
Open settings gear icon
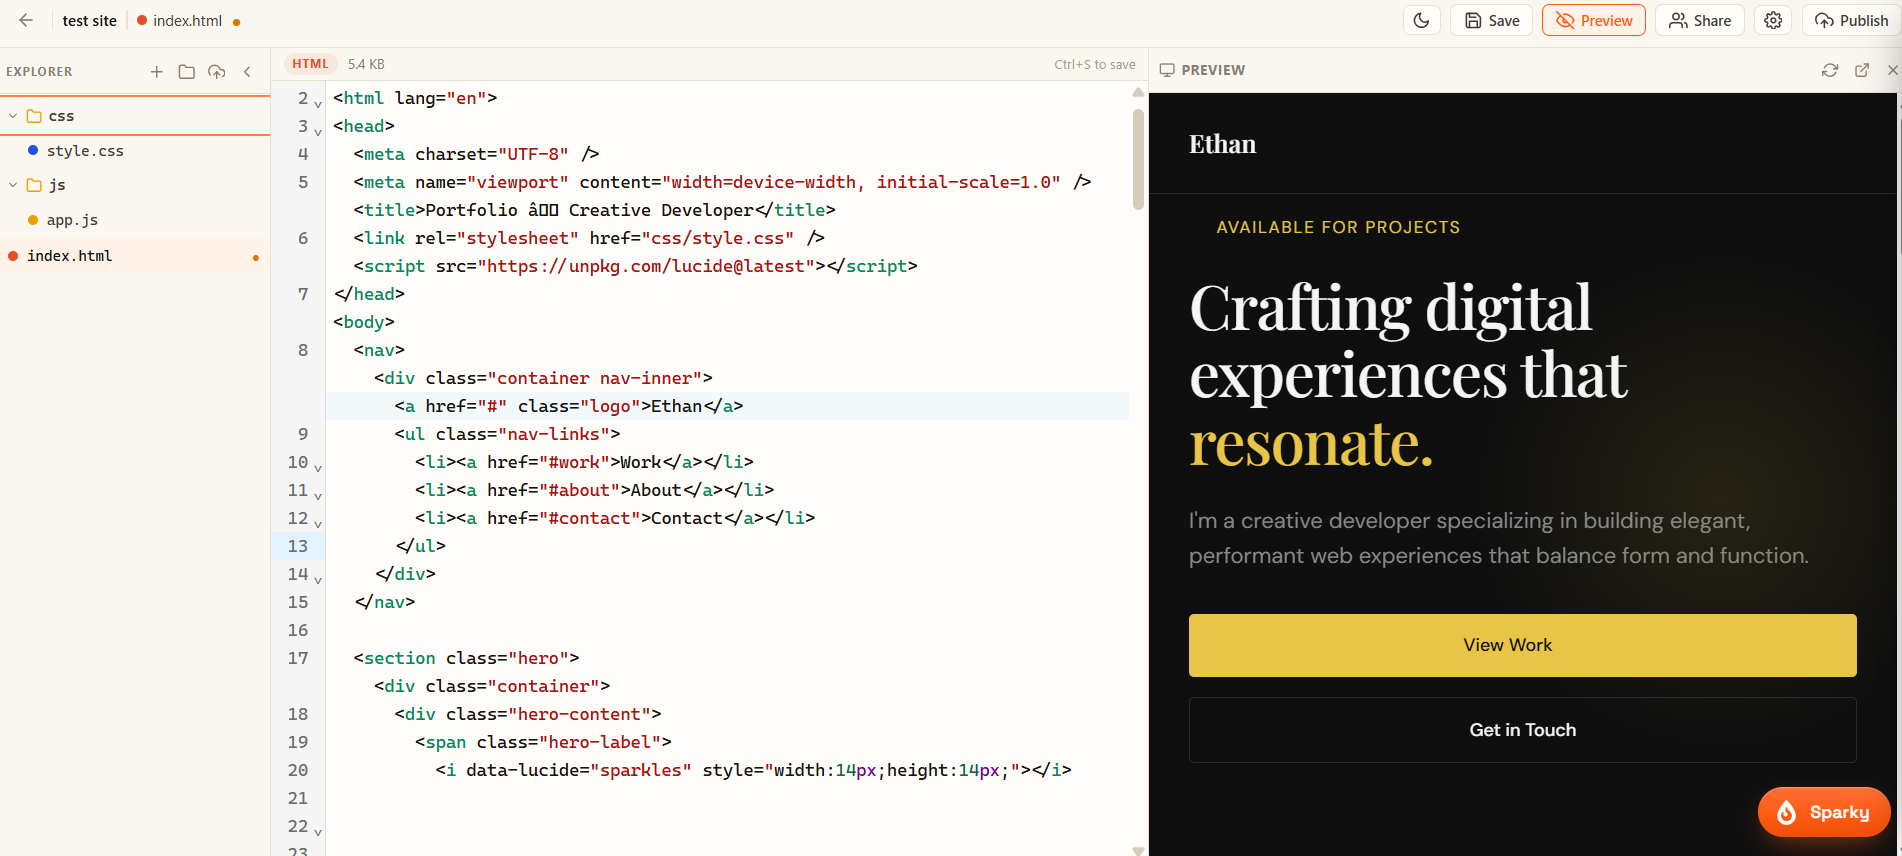1772,20
